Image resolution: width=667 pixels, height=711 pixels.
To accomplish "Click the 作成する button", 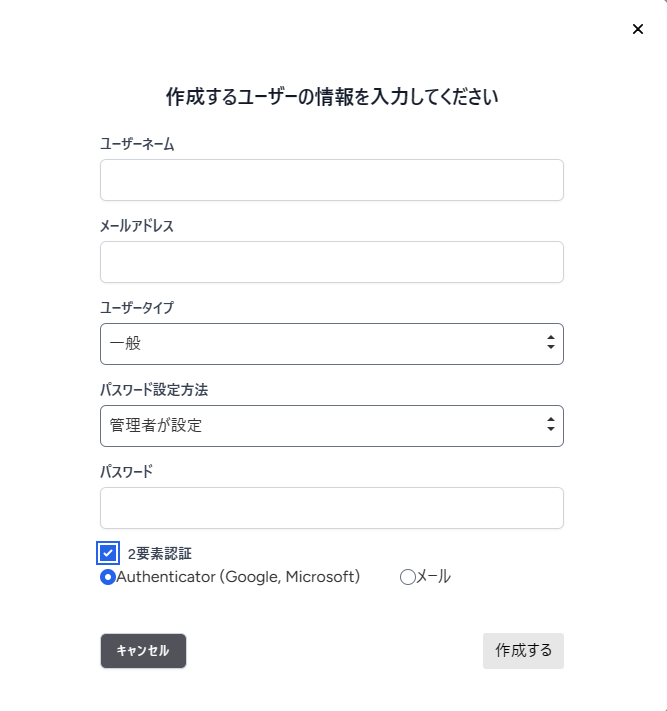I will [x=523, y=650].
